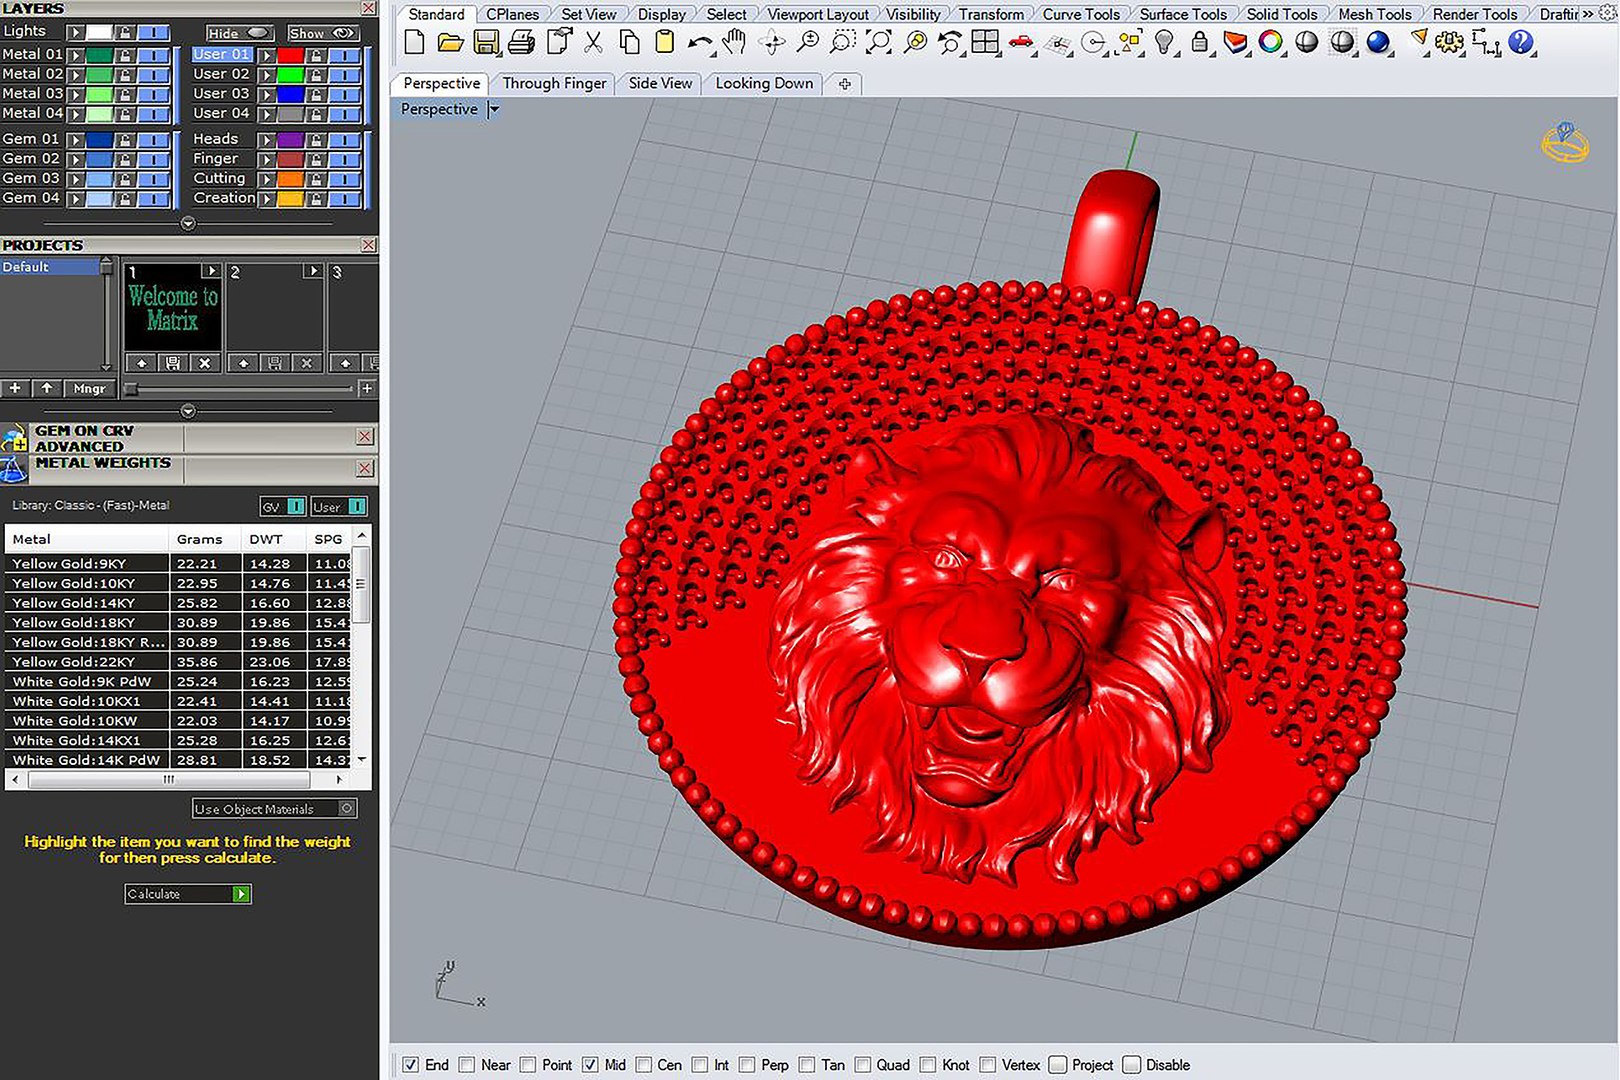The image size is (1620, 1080).
Task: Enable the Point osnap checkbox
Action: click(528, 1065)
